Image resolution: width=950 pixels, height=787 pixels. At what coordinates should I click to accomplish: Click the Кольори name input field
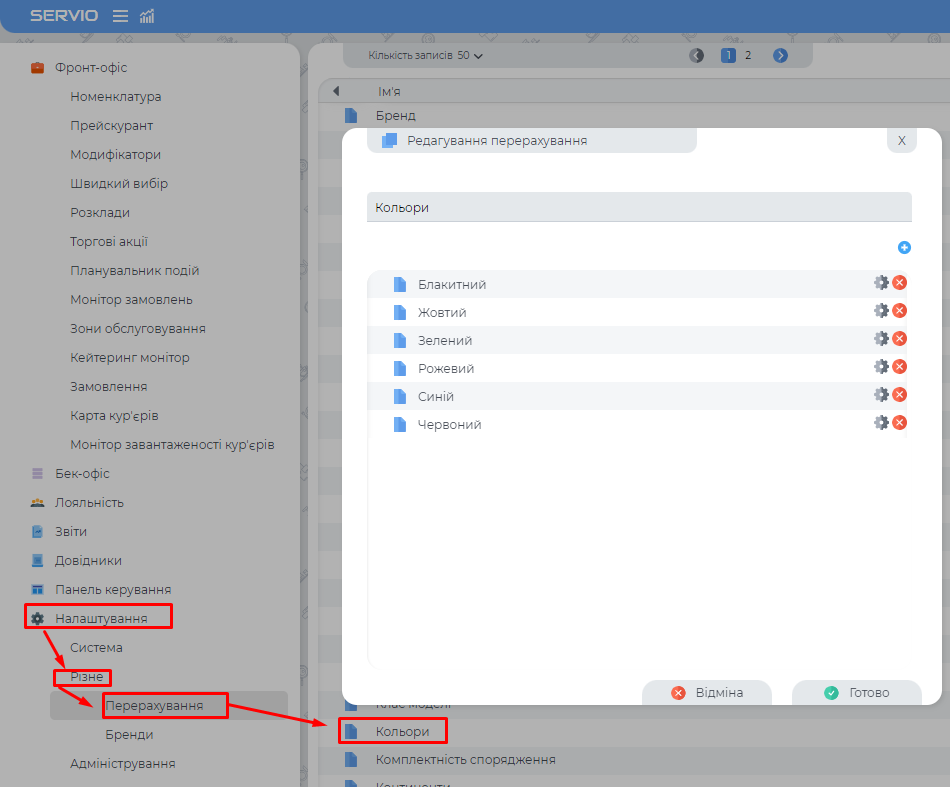[639, 207]
